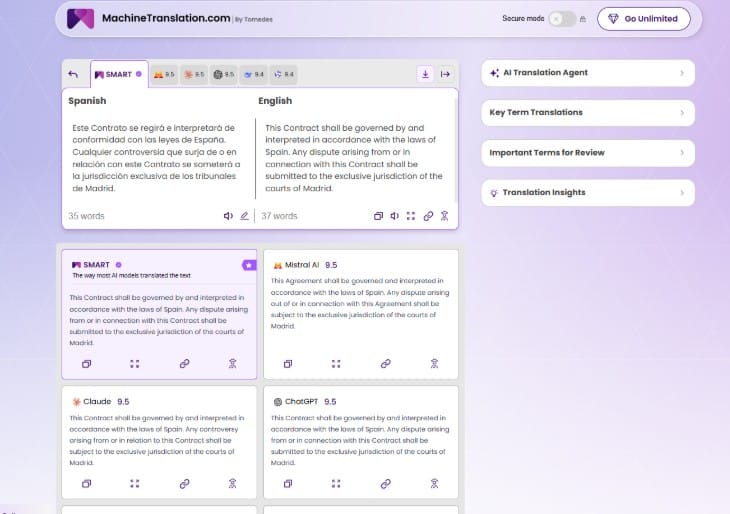Image resolution: width=730 pixels, height=514 pixels.
Task: Click the '35 words' count
Action: click(86, 216)
